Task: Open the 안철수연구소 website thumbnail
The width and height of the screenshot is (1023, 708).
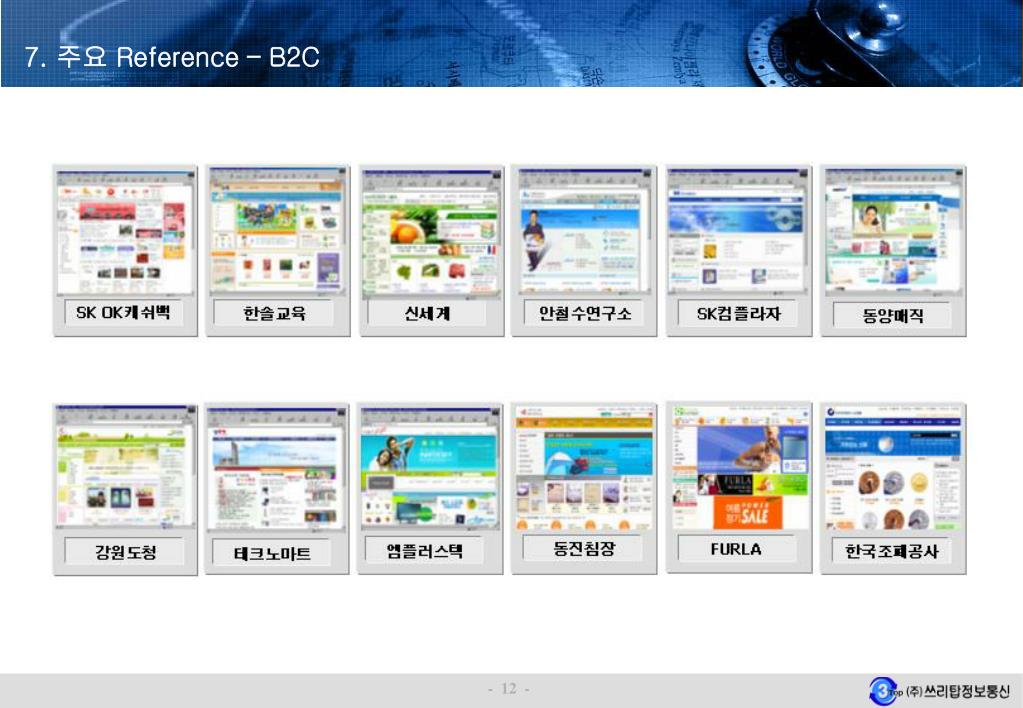Action: pyautogui.click(x=585, y=231)
